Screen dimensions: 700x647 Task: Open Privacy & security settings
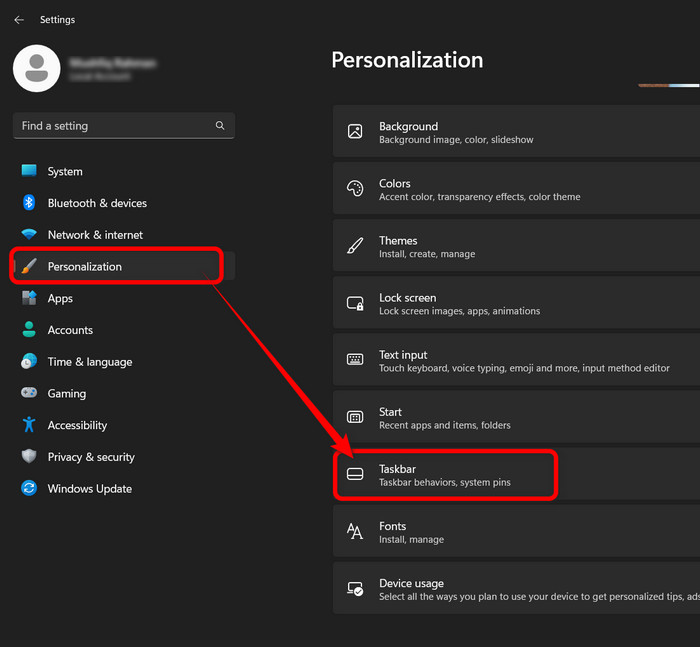[x=124, y=457]
